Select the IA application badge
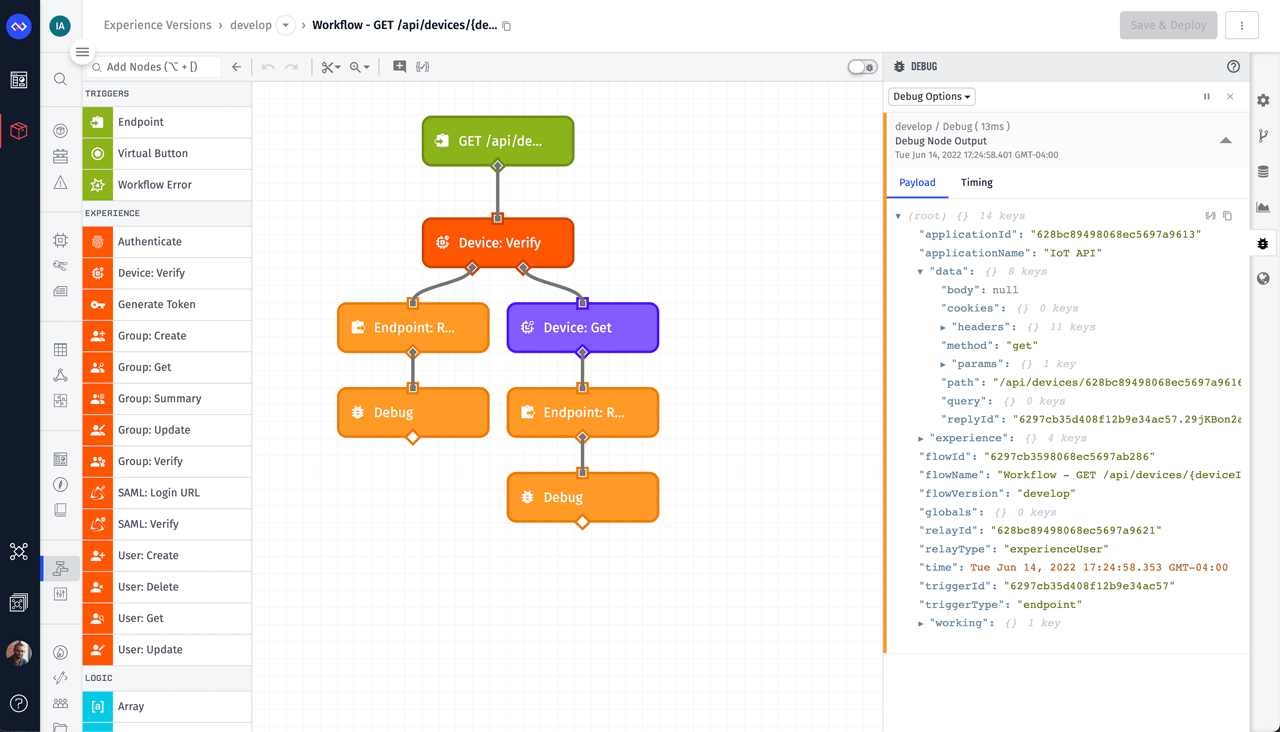The image size is (1280, 732). (60, 26)
